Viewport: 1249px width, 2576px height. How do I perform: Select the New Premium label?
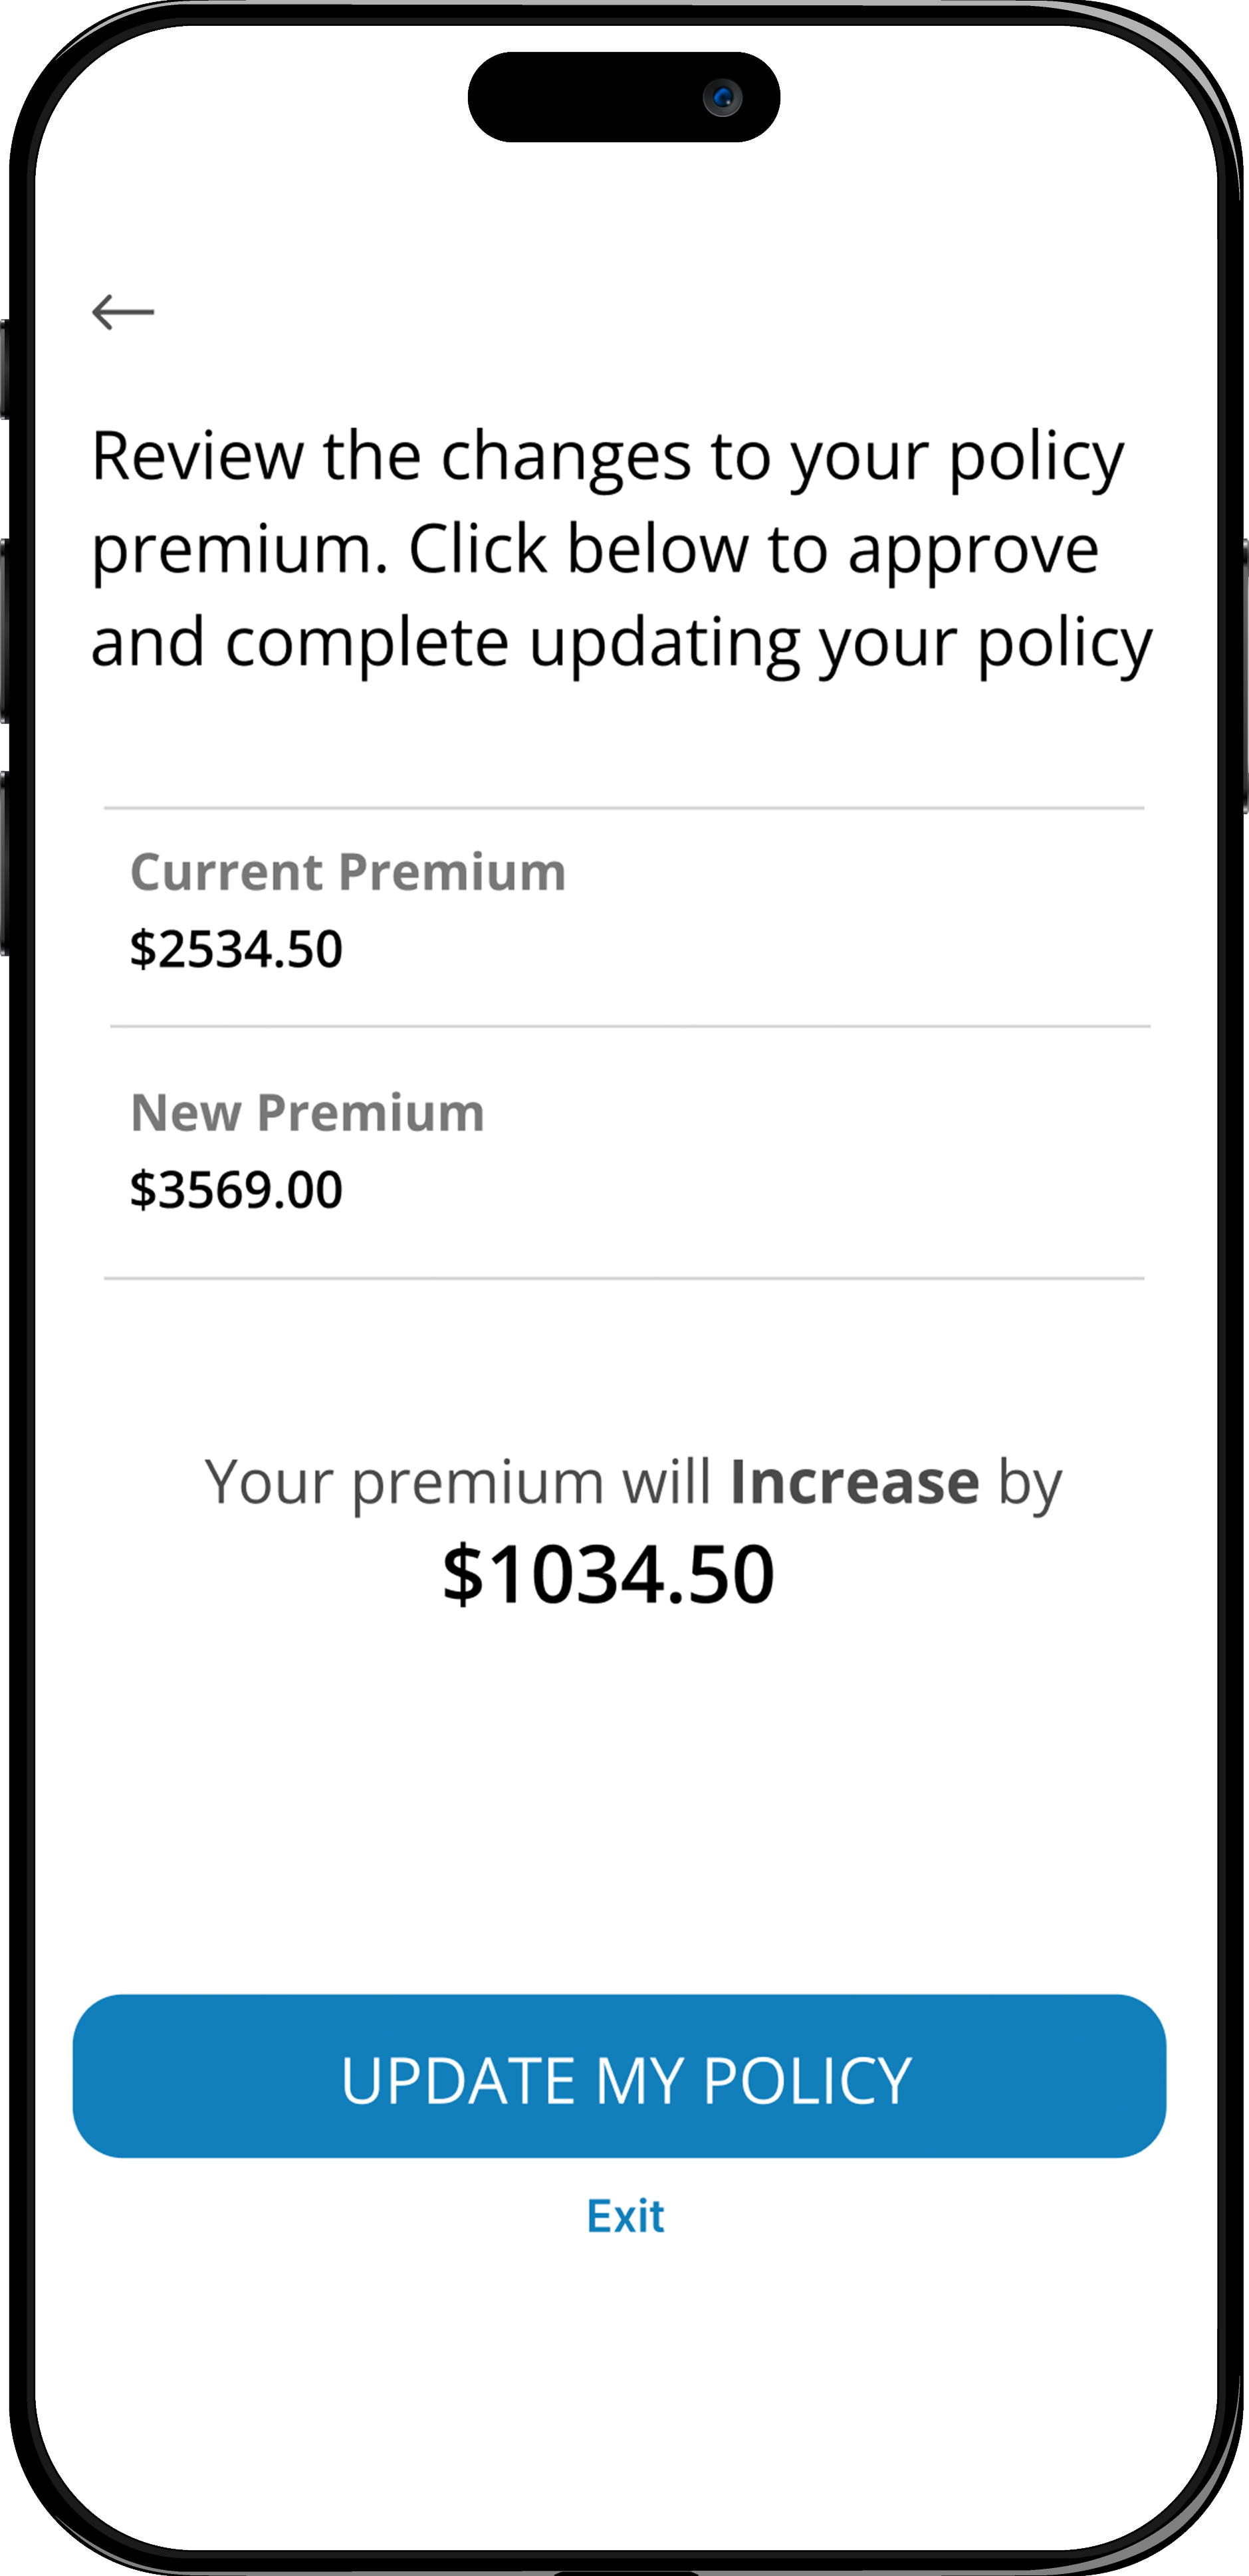click(x=307, y=1113)
